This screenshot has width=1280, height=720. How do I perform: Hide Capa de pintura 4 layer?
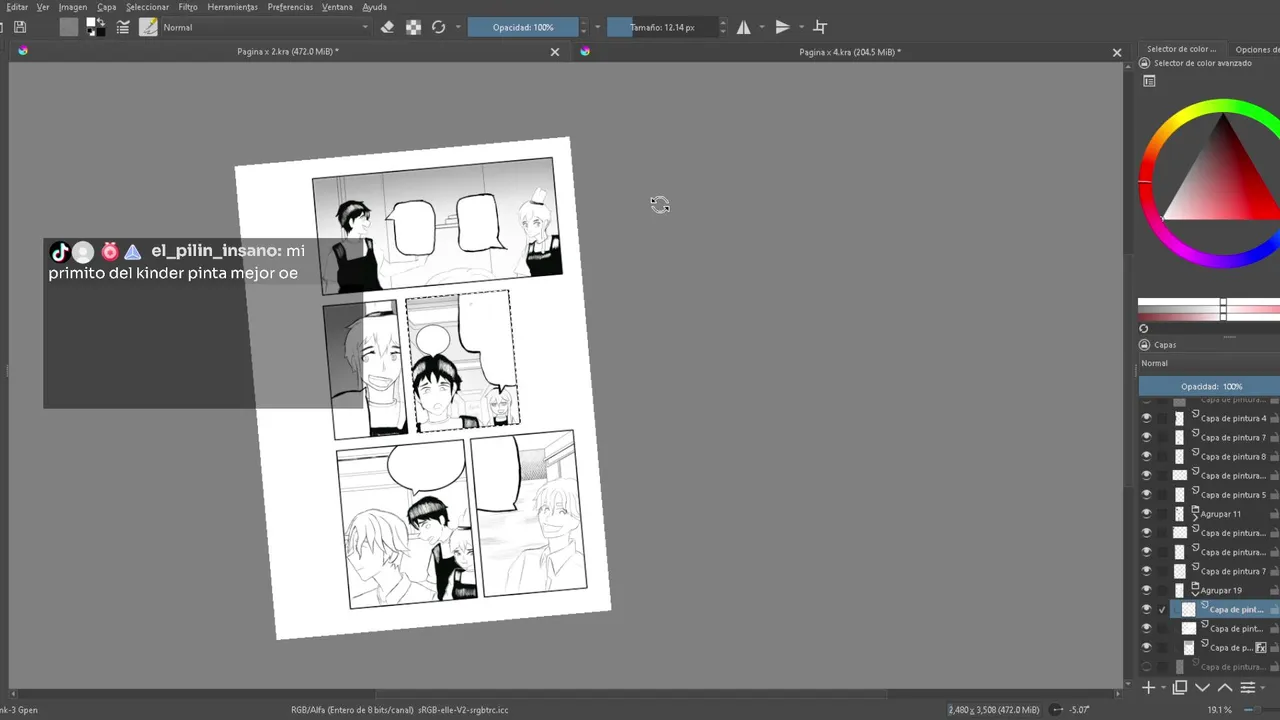1146,418
